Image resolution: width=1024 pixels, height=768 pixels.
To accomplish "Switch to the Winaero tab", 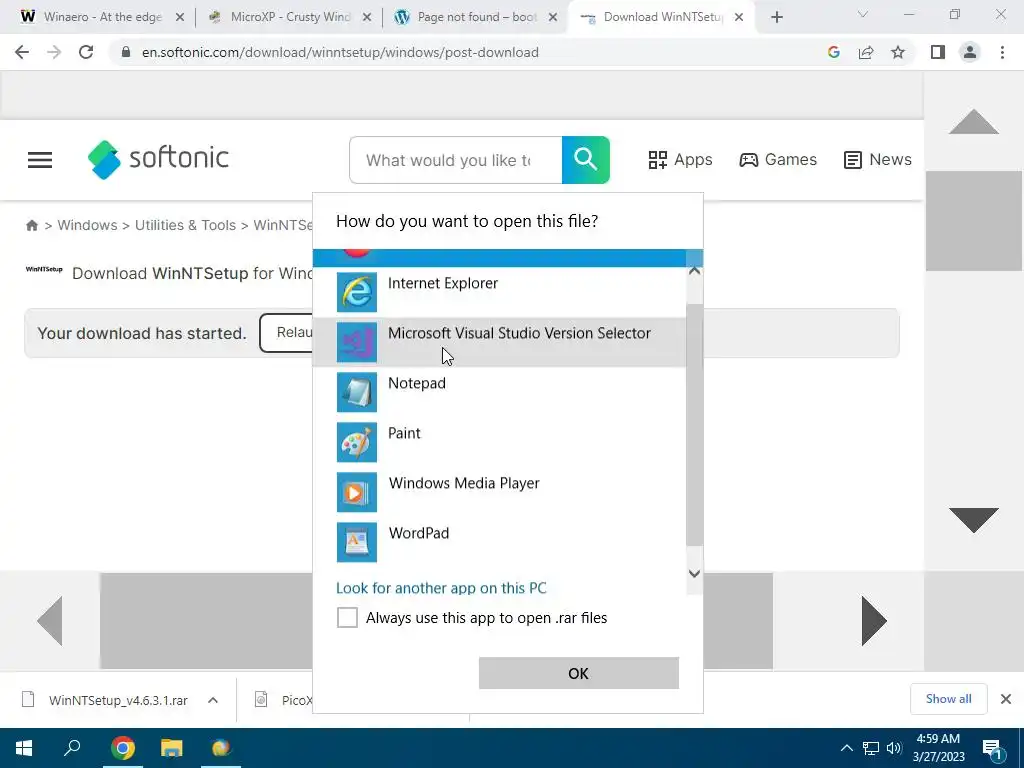I will pos(103,17).
